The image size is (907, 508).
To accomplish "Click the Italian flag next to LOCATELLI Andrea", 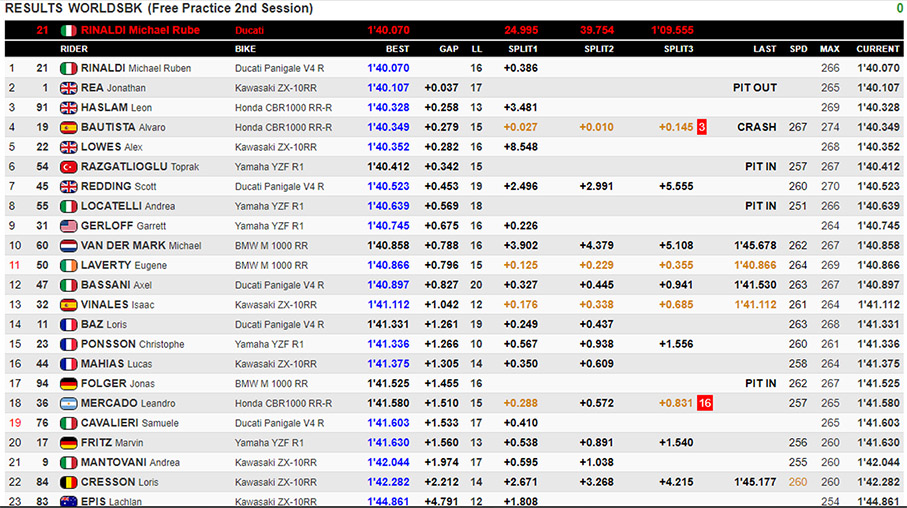I will [x=68, y=206].
